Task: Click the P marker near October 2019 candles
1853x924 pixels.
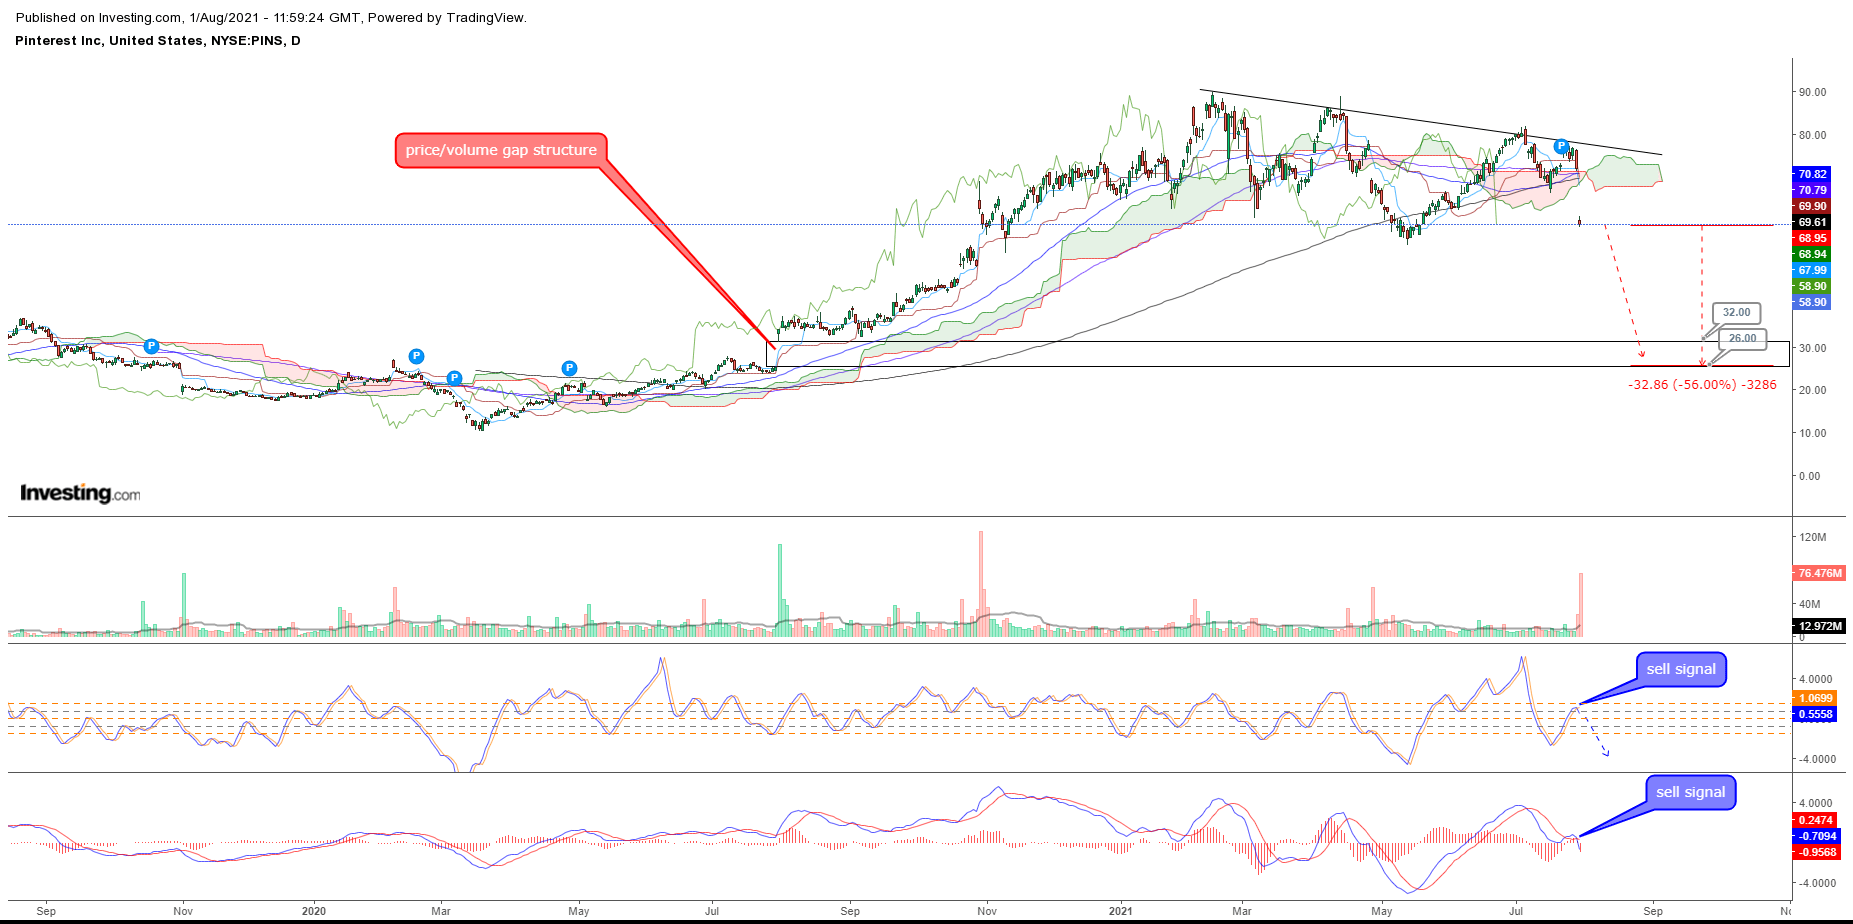Action: pos(151,346)
